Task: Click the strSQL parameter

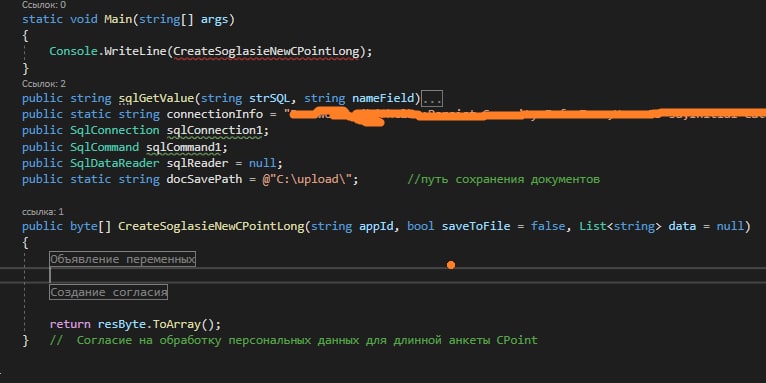Action: point(270,99)
